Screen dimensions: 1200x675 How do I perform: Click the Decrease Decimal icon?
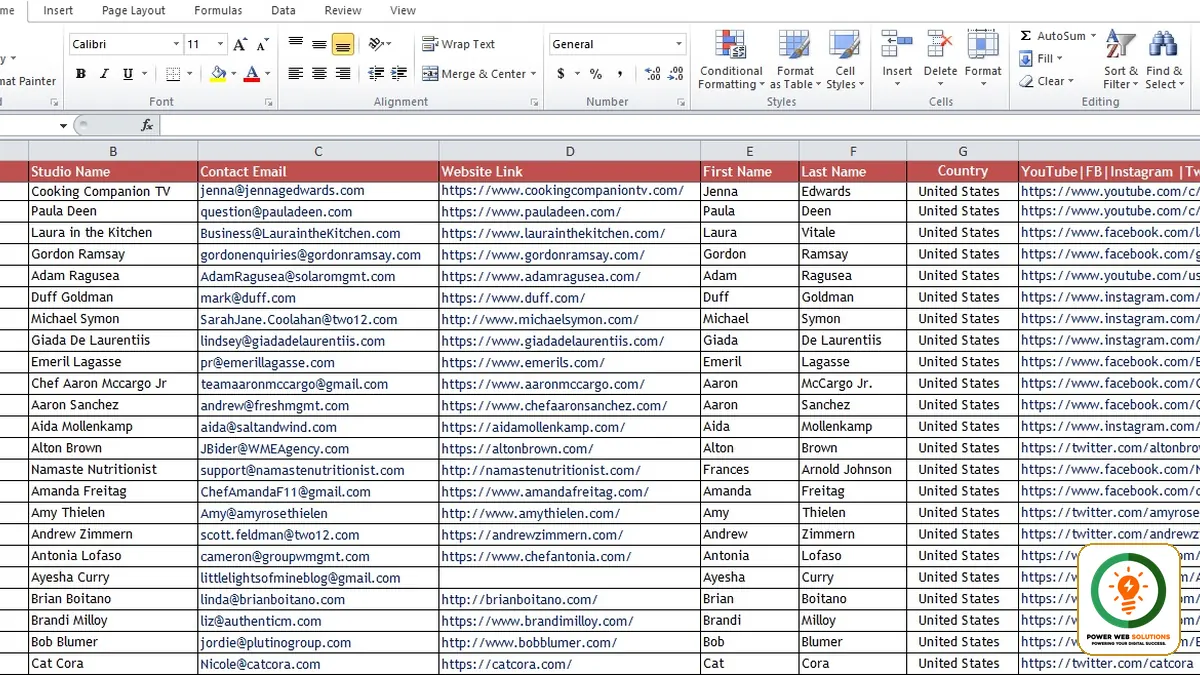tap(677, 74)
